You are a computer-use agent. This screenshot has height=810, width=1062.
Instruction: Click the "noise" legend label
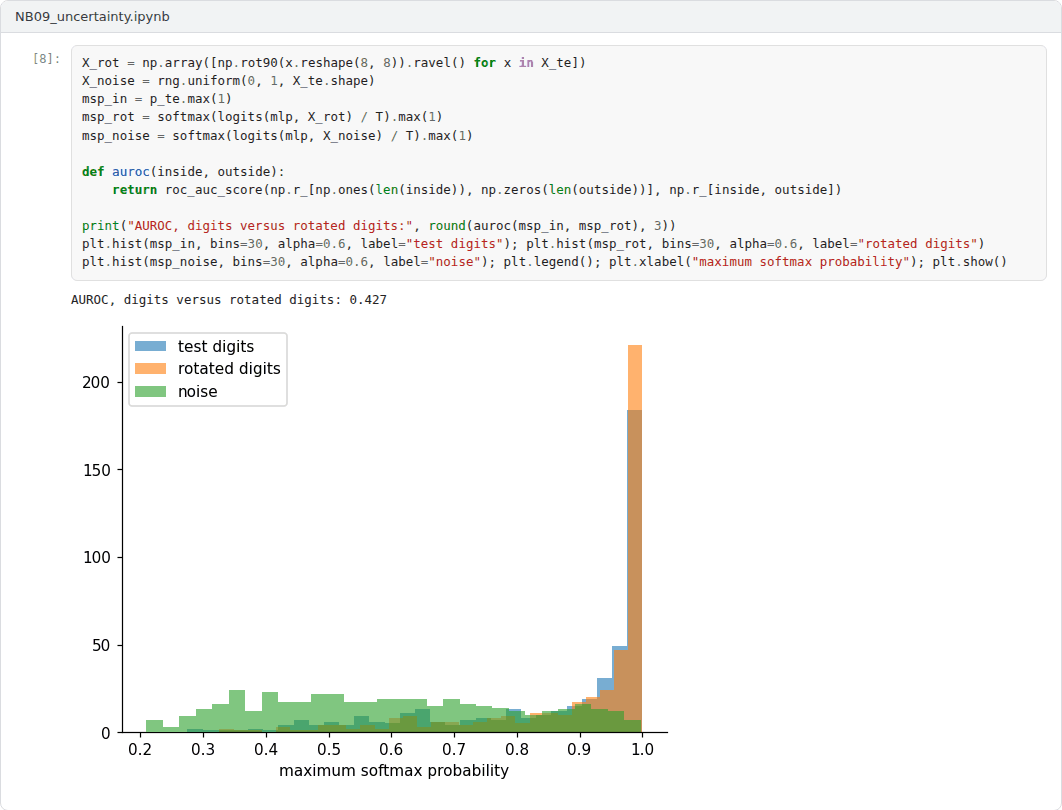point(197,391)
